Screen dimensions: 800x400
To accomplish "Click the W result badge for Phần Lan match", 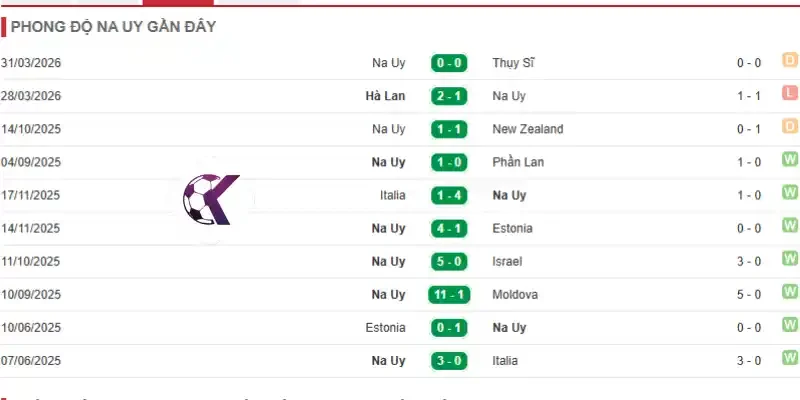I will click(790, 159).
